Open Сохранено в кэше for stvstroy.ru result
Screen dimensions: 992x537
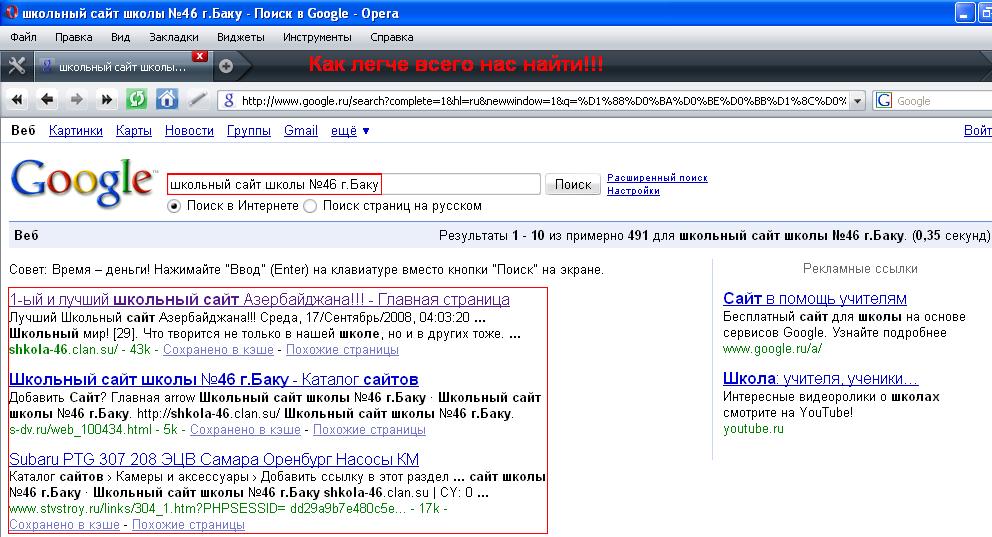pos(65,524)
